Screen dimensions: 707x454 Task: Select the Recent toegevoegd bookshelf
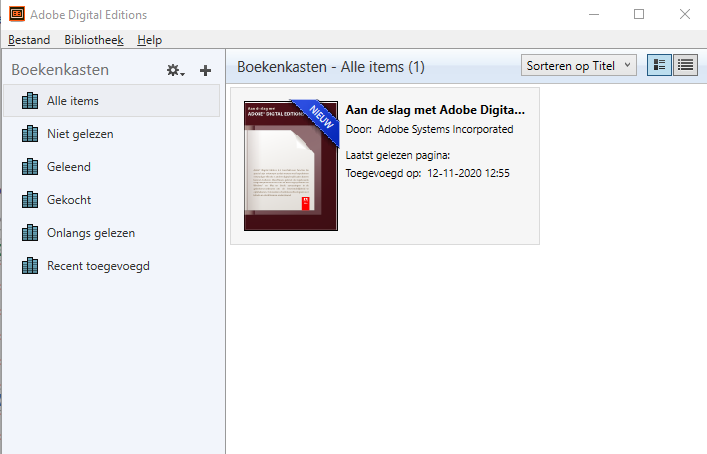coord(111,266)
